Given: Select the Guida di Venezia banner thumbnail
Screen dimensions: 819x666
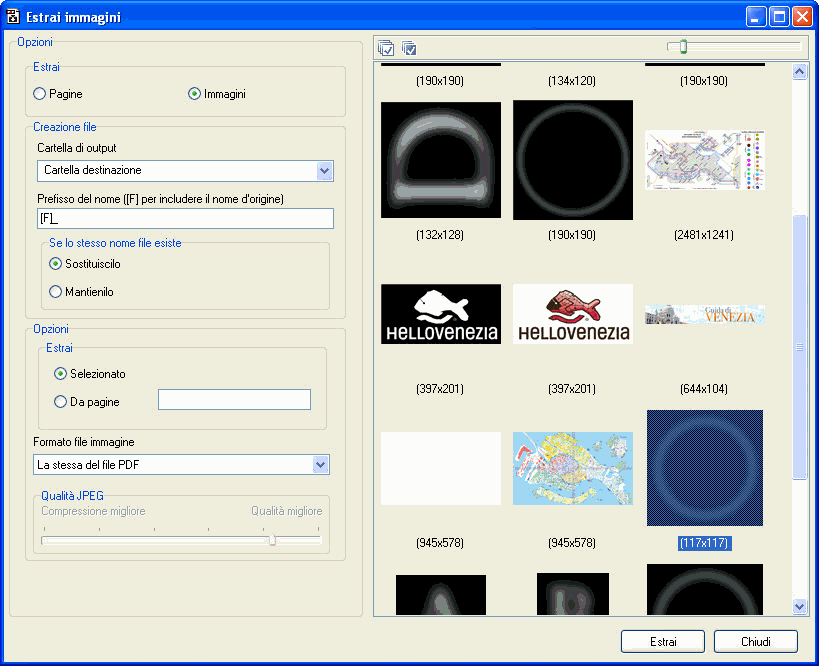Looking at the screenshot, I should click(x=705, y=314).
